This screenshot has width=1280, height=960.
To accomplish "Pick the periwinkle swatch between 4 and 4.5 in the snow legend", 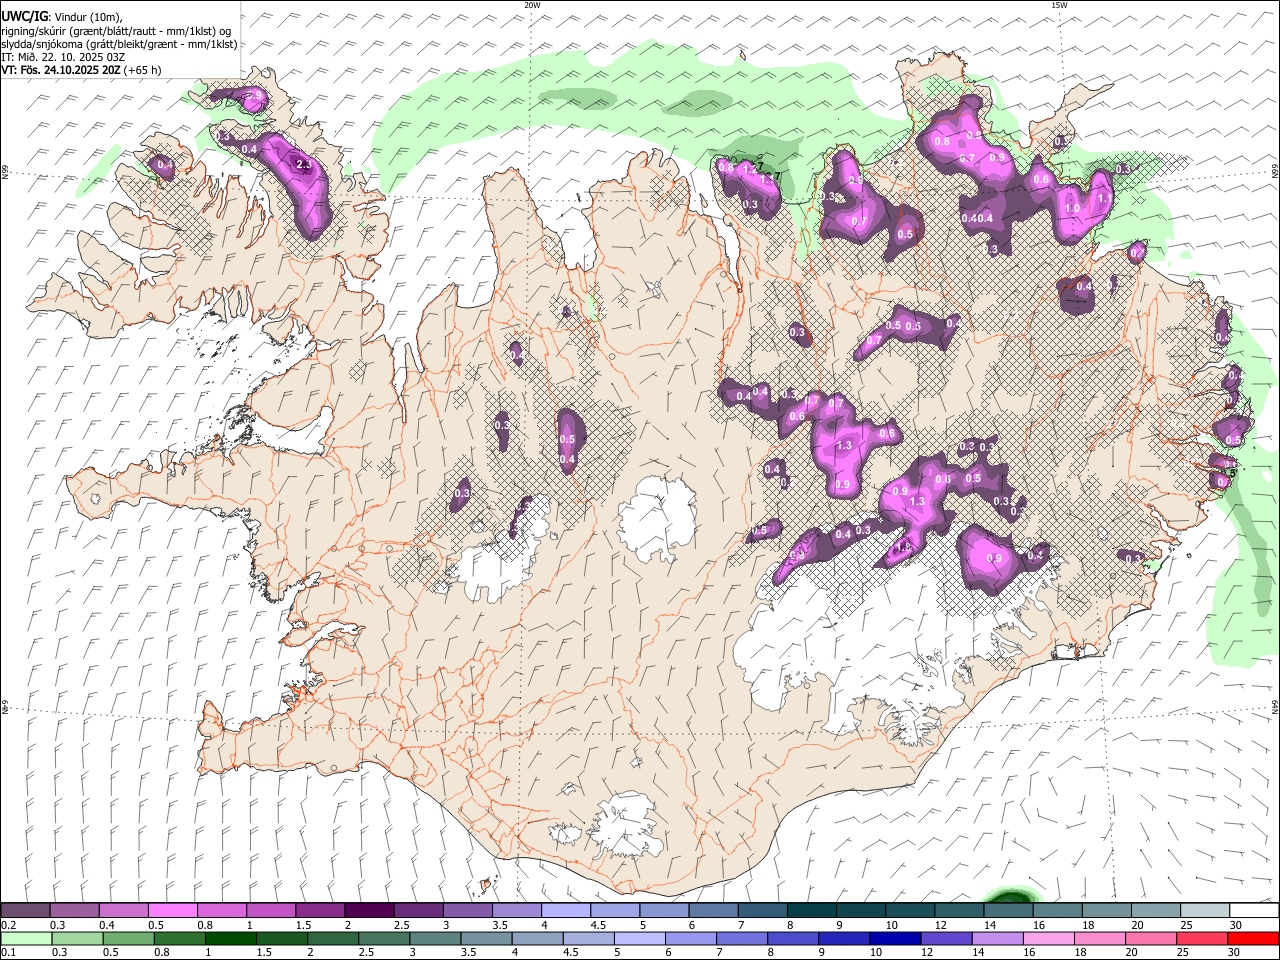I will pos(565,911).
